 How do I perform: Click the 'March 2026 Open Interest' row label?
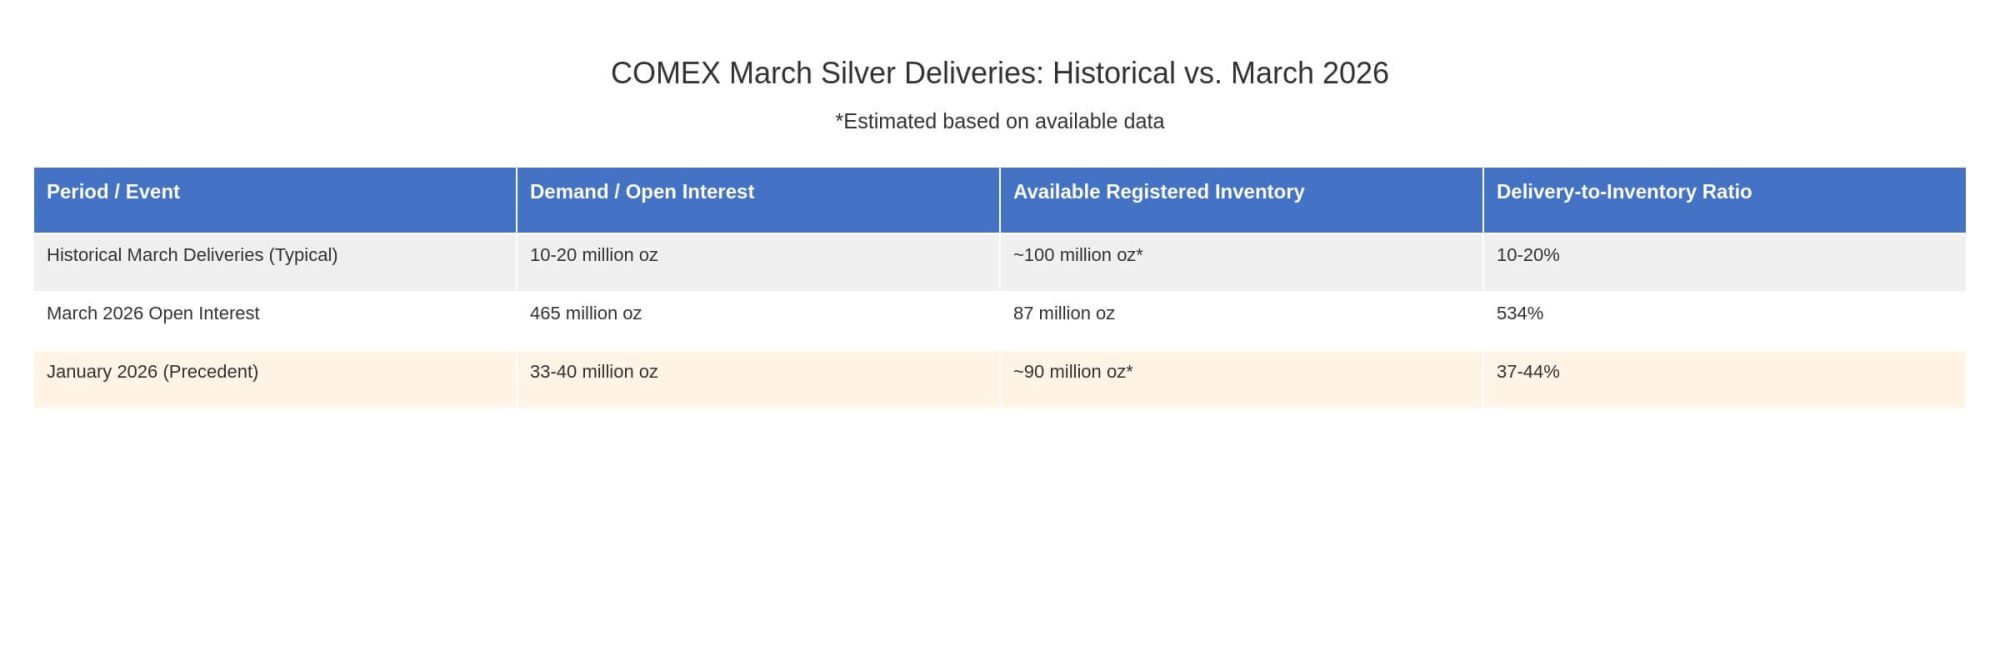(152, 313)
